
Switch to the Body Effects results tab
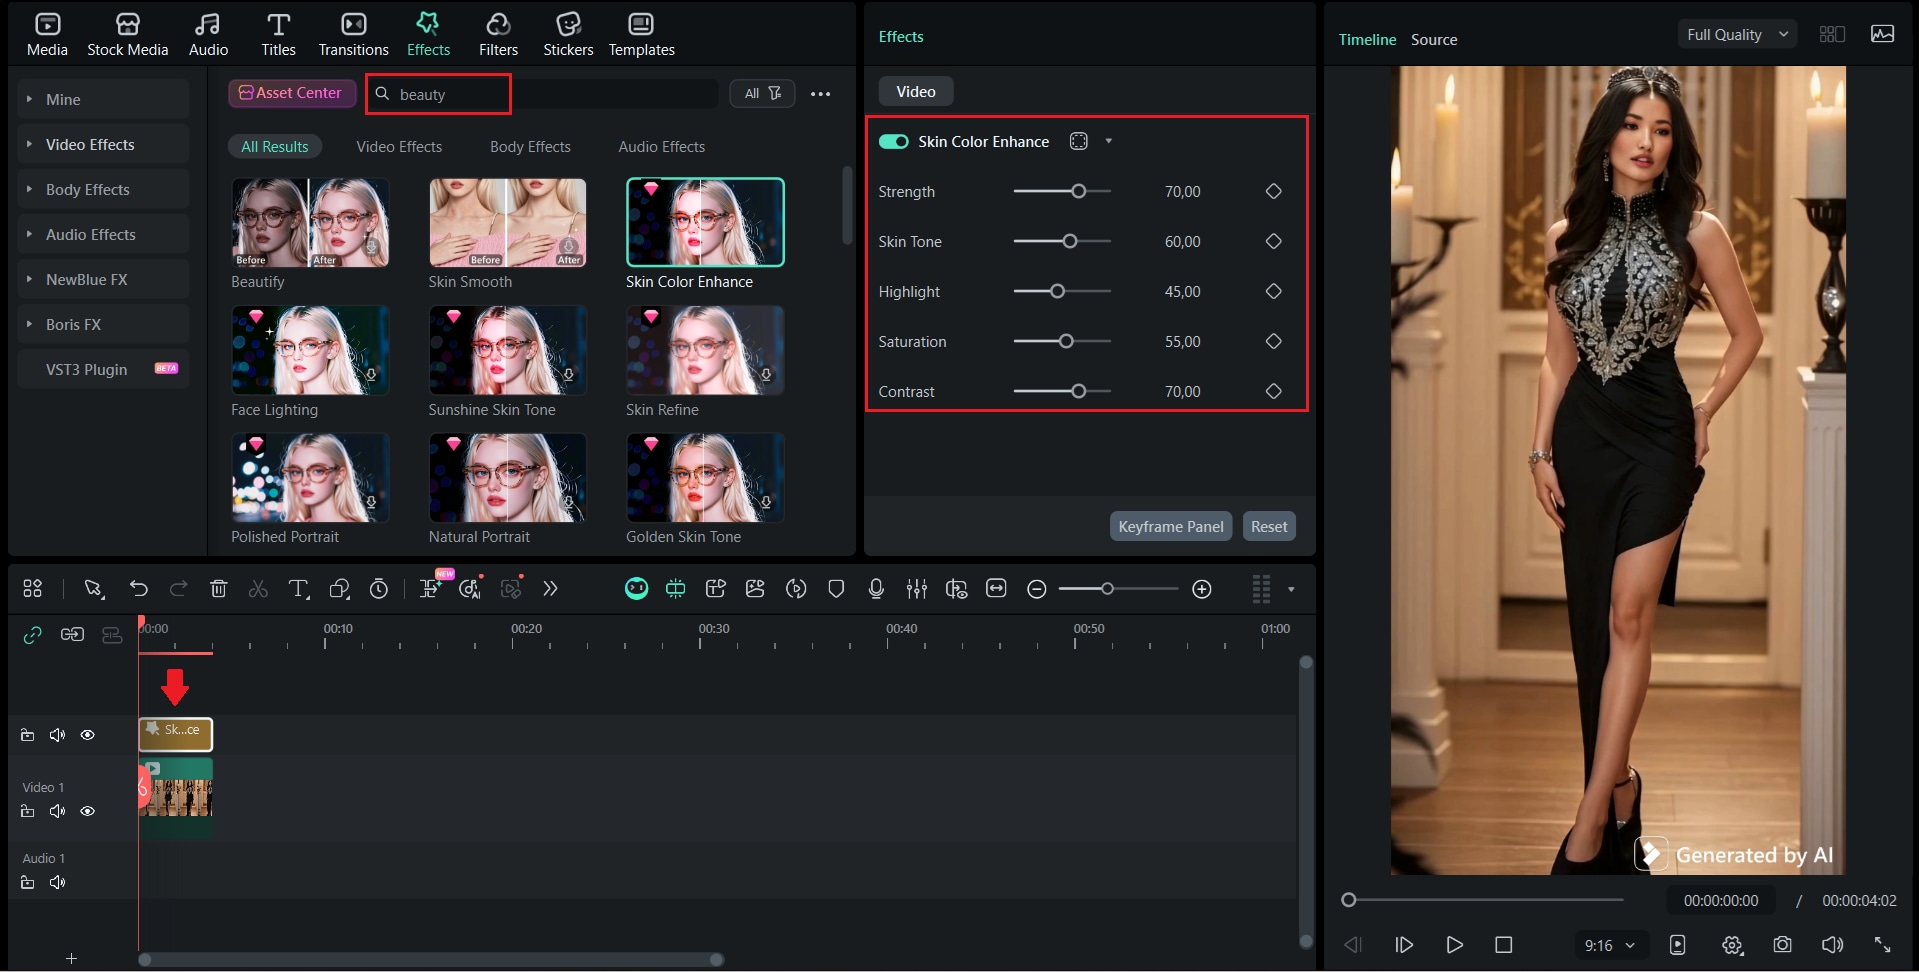[x=530, y=146]
